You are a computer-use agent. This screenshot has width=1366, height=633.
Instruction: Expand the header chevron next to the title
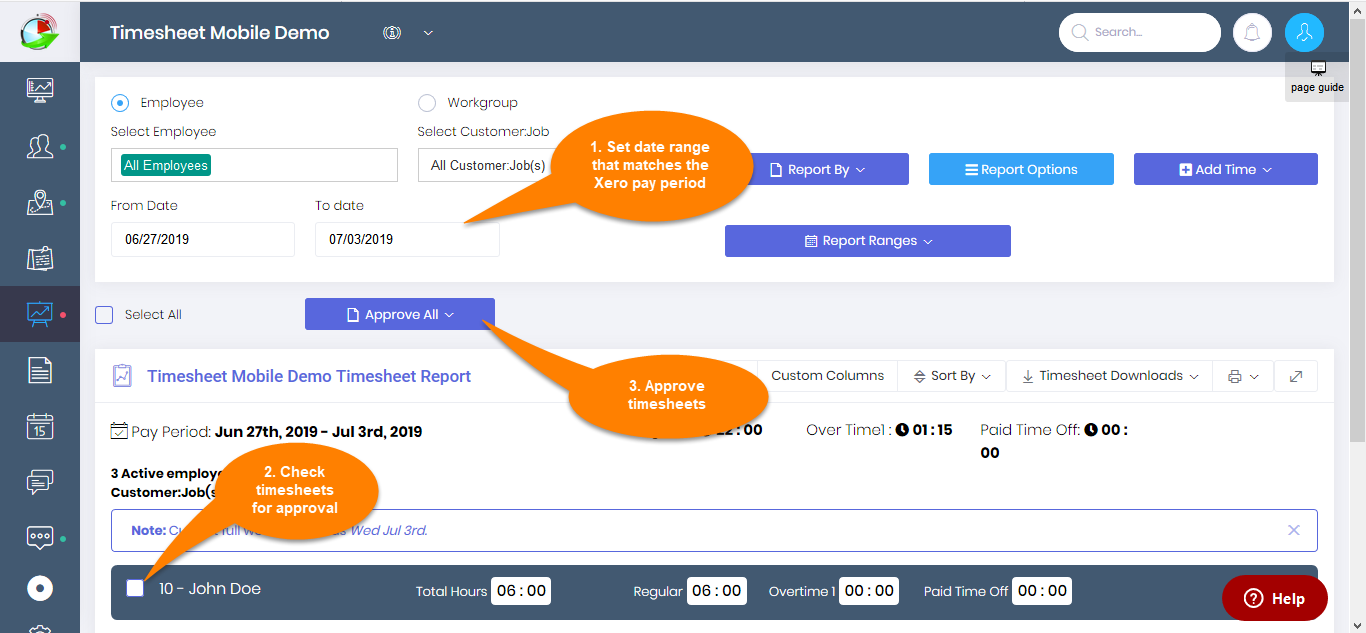[x=428, y=32]
